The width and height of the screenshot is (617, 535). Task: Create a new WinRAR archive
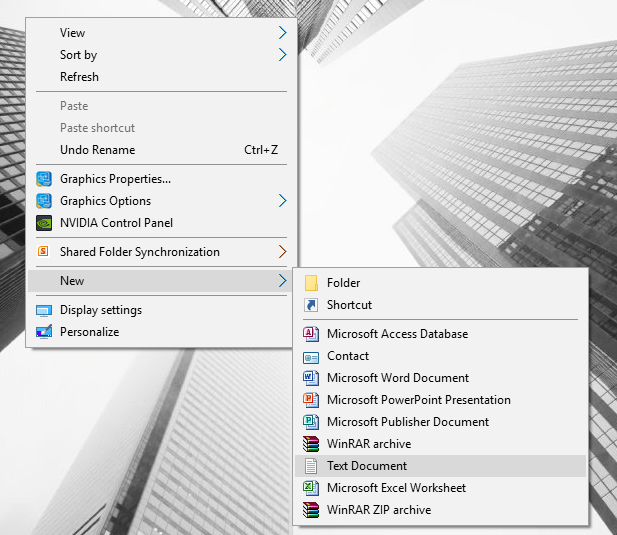tap(440, 444)
